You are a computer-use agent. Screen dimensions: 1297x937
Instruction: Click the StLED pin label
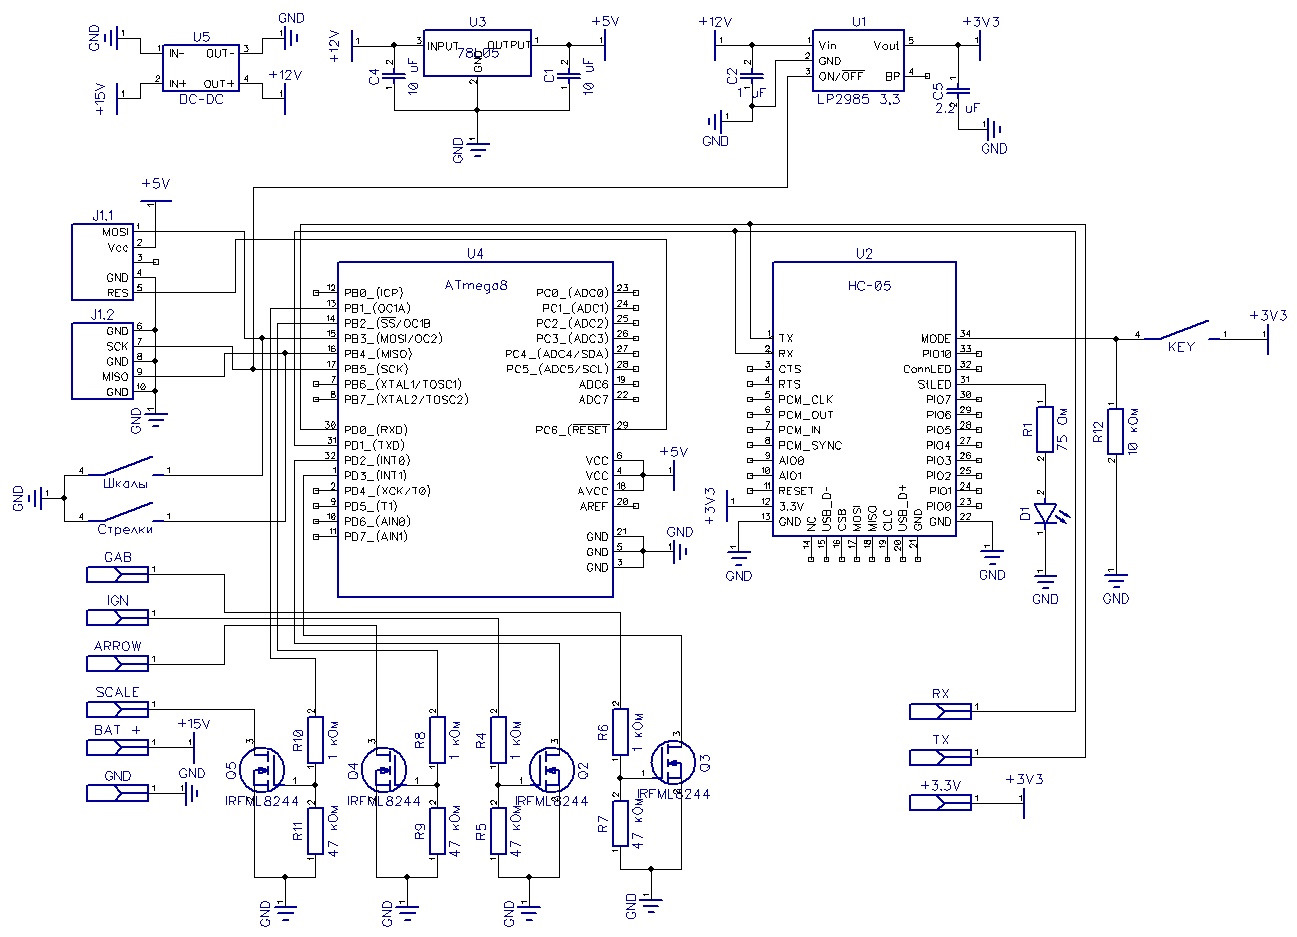(x=934, y=384)
